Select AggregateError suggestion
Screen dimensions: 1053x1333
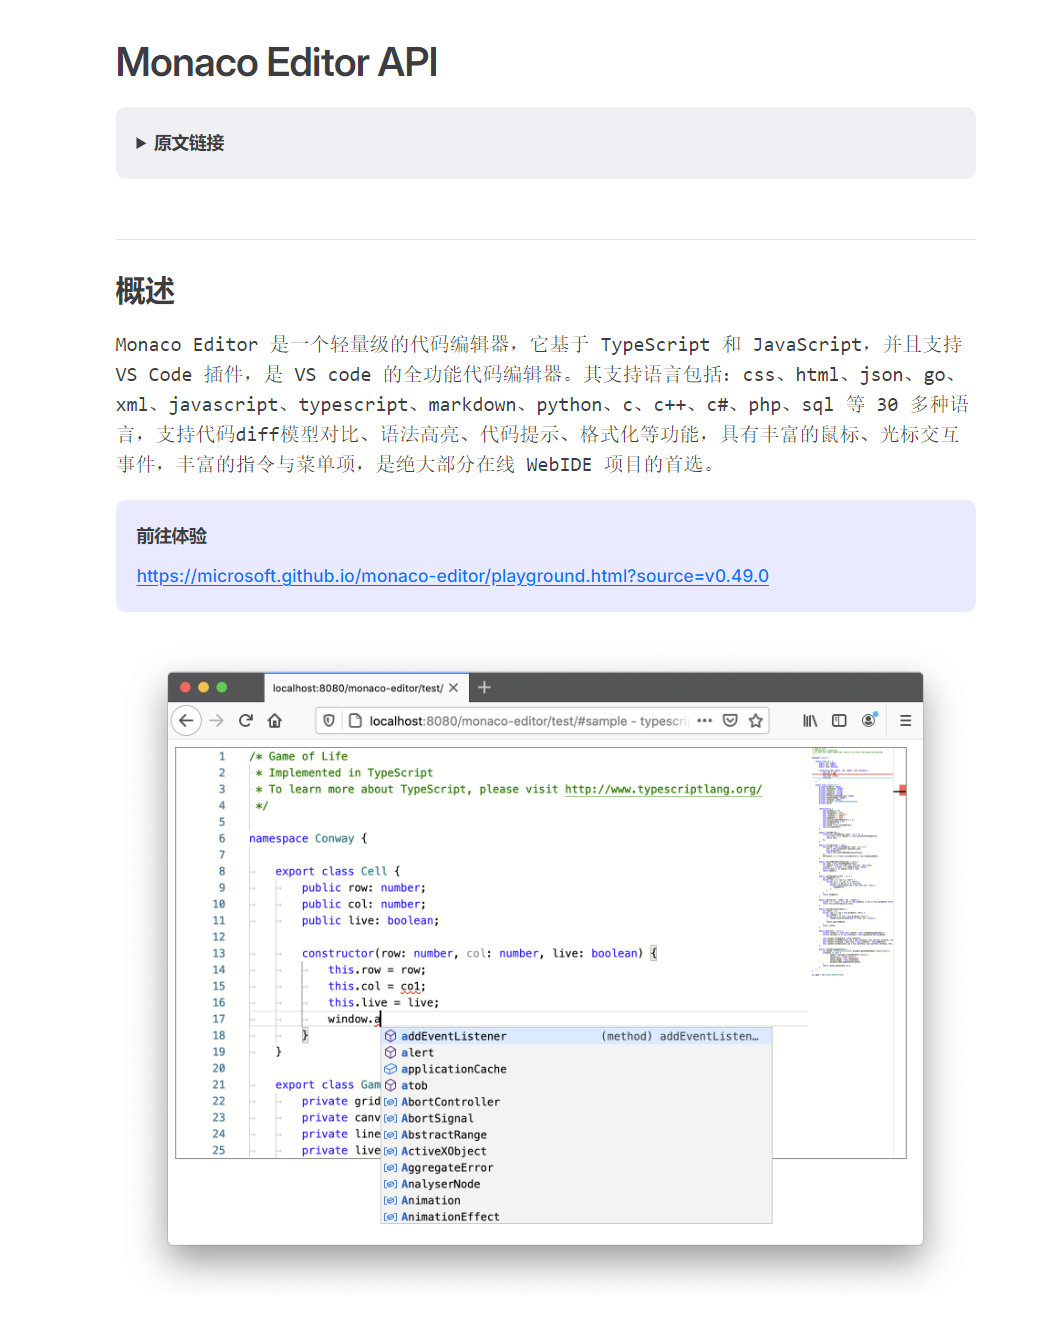(x=577, y=1168)
